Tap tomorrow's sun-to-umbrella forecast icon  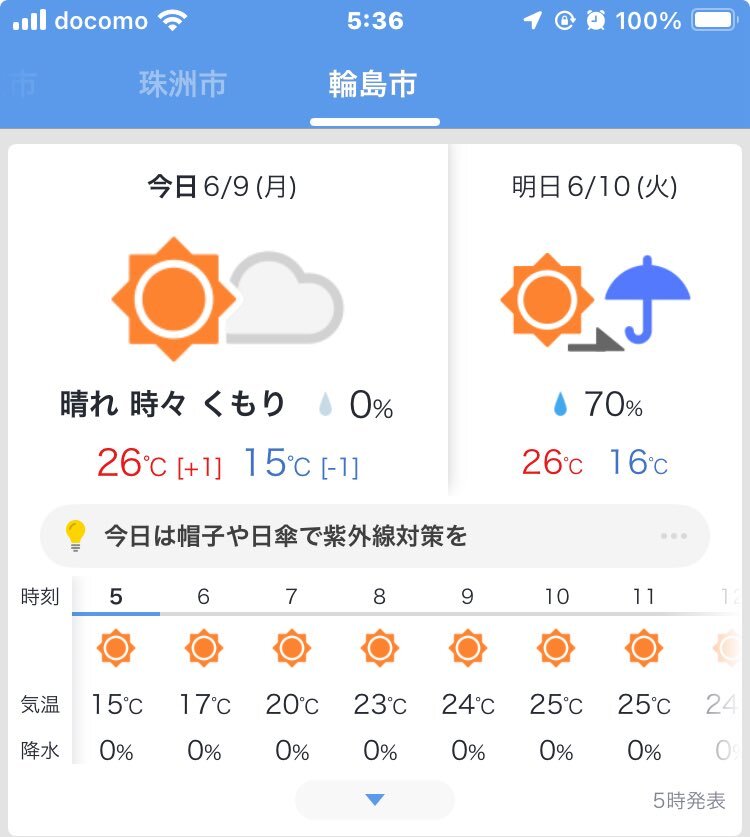(595, 302)
